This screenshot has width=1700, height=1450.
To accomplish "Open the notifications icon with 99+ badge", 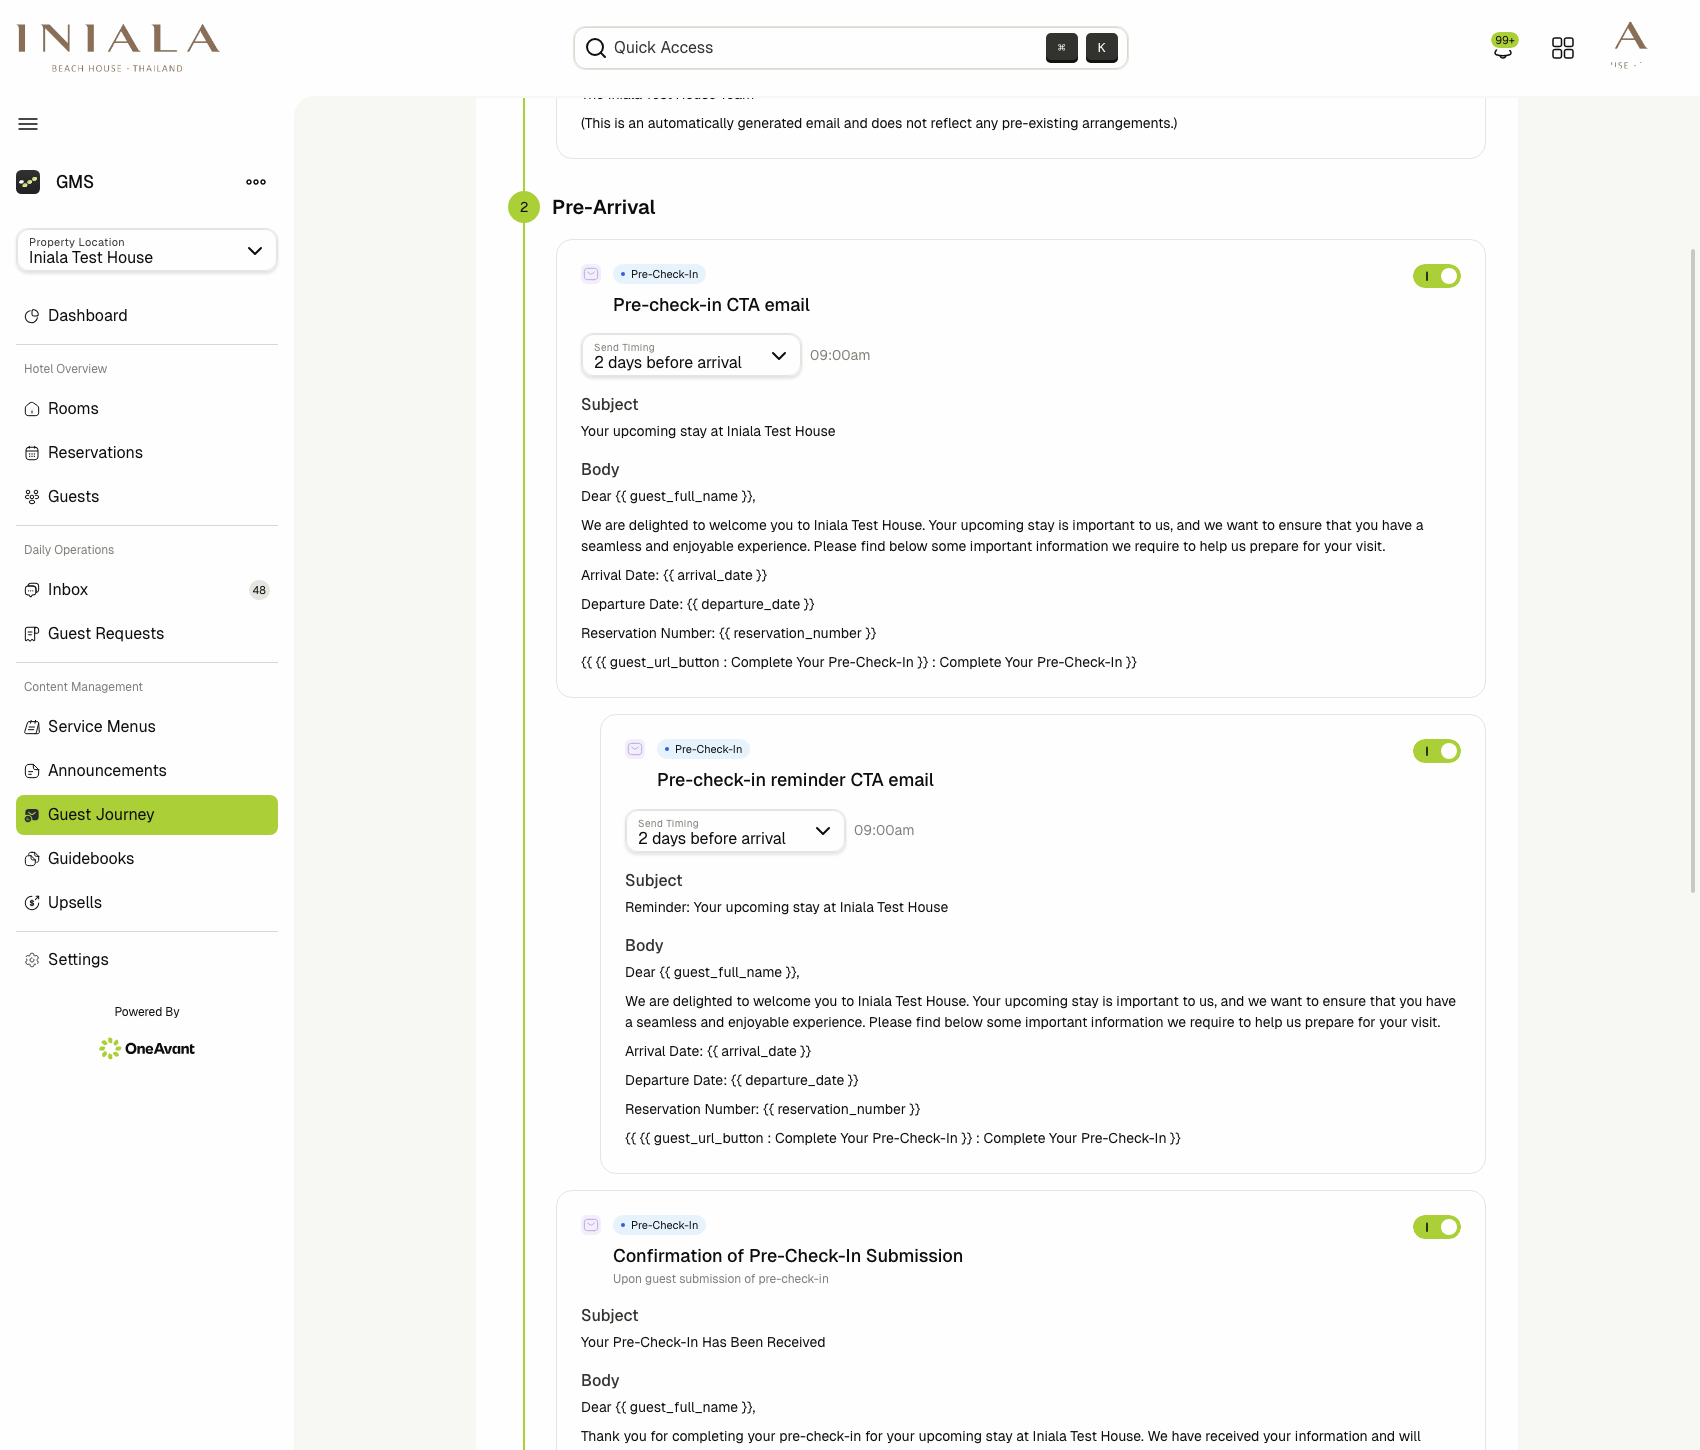I will click(x=1503, y=48).
